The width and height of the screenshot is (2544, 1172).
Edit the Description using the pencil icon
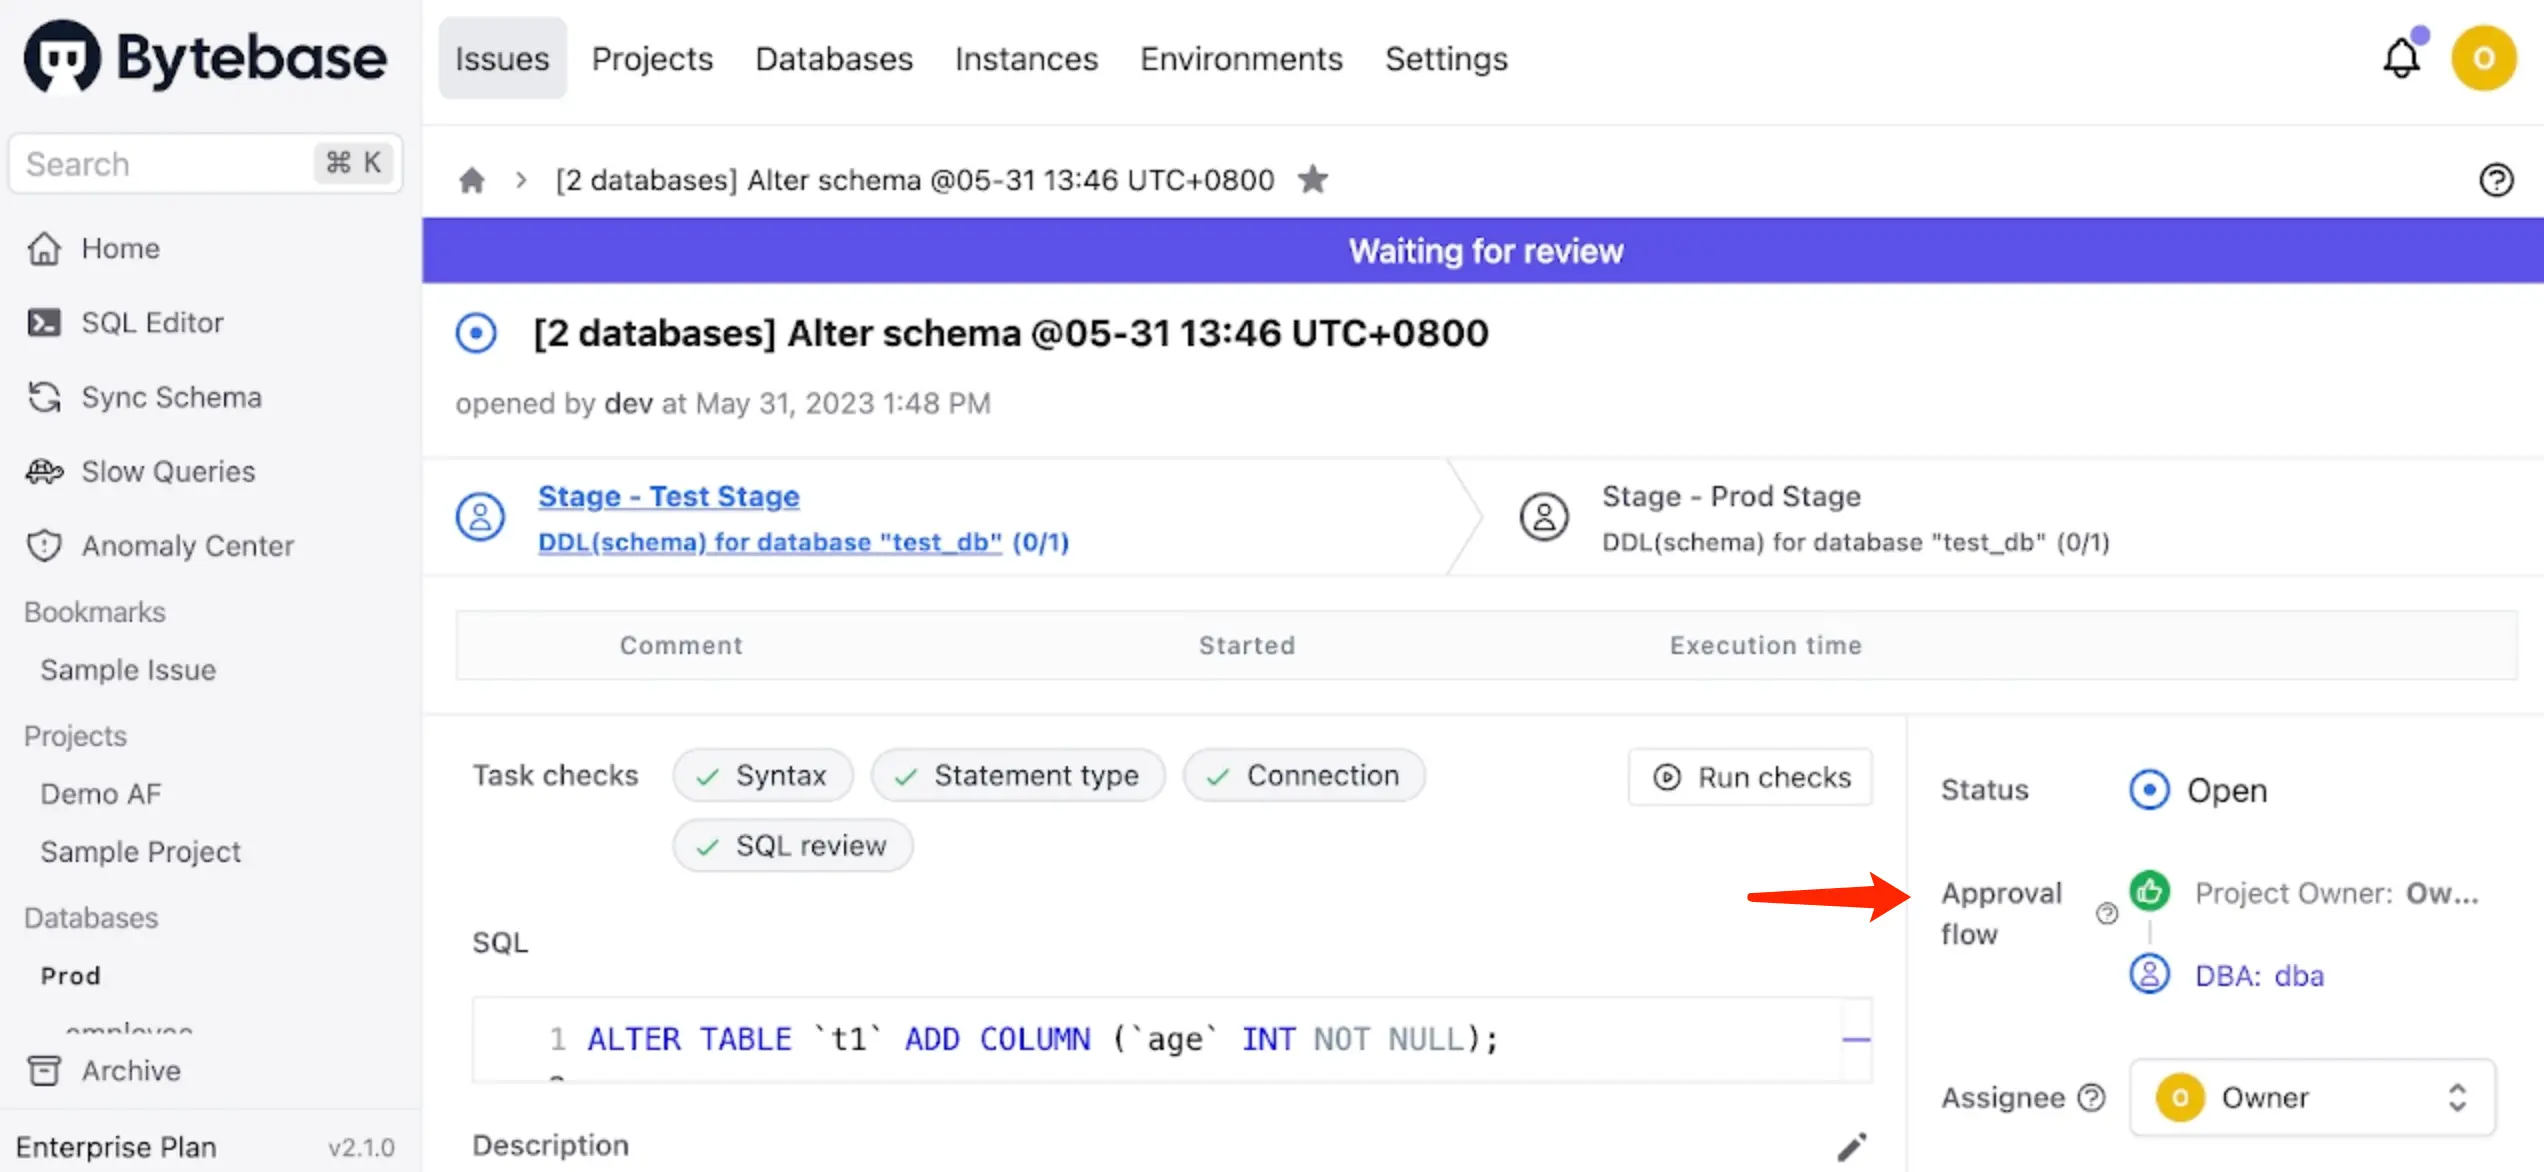click(x=1852, y=1146)
